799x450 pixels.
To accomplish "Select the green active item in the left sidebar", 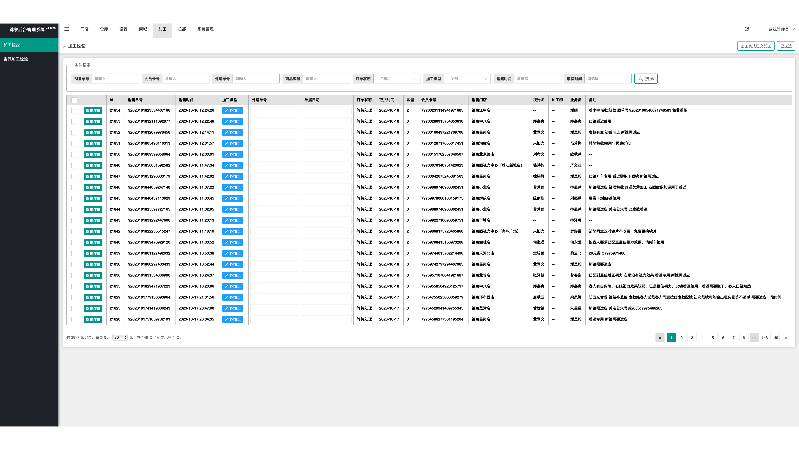I will [x=29, y=45].
